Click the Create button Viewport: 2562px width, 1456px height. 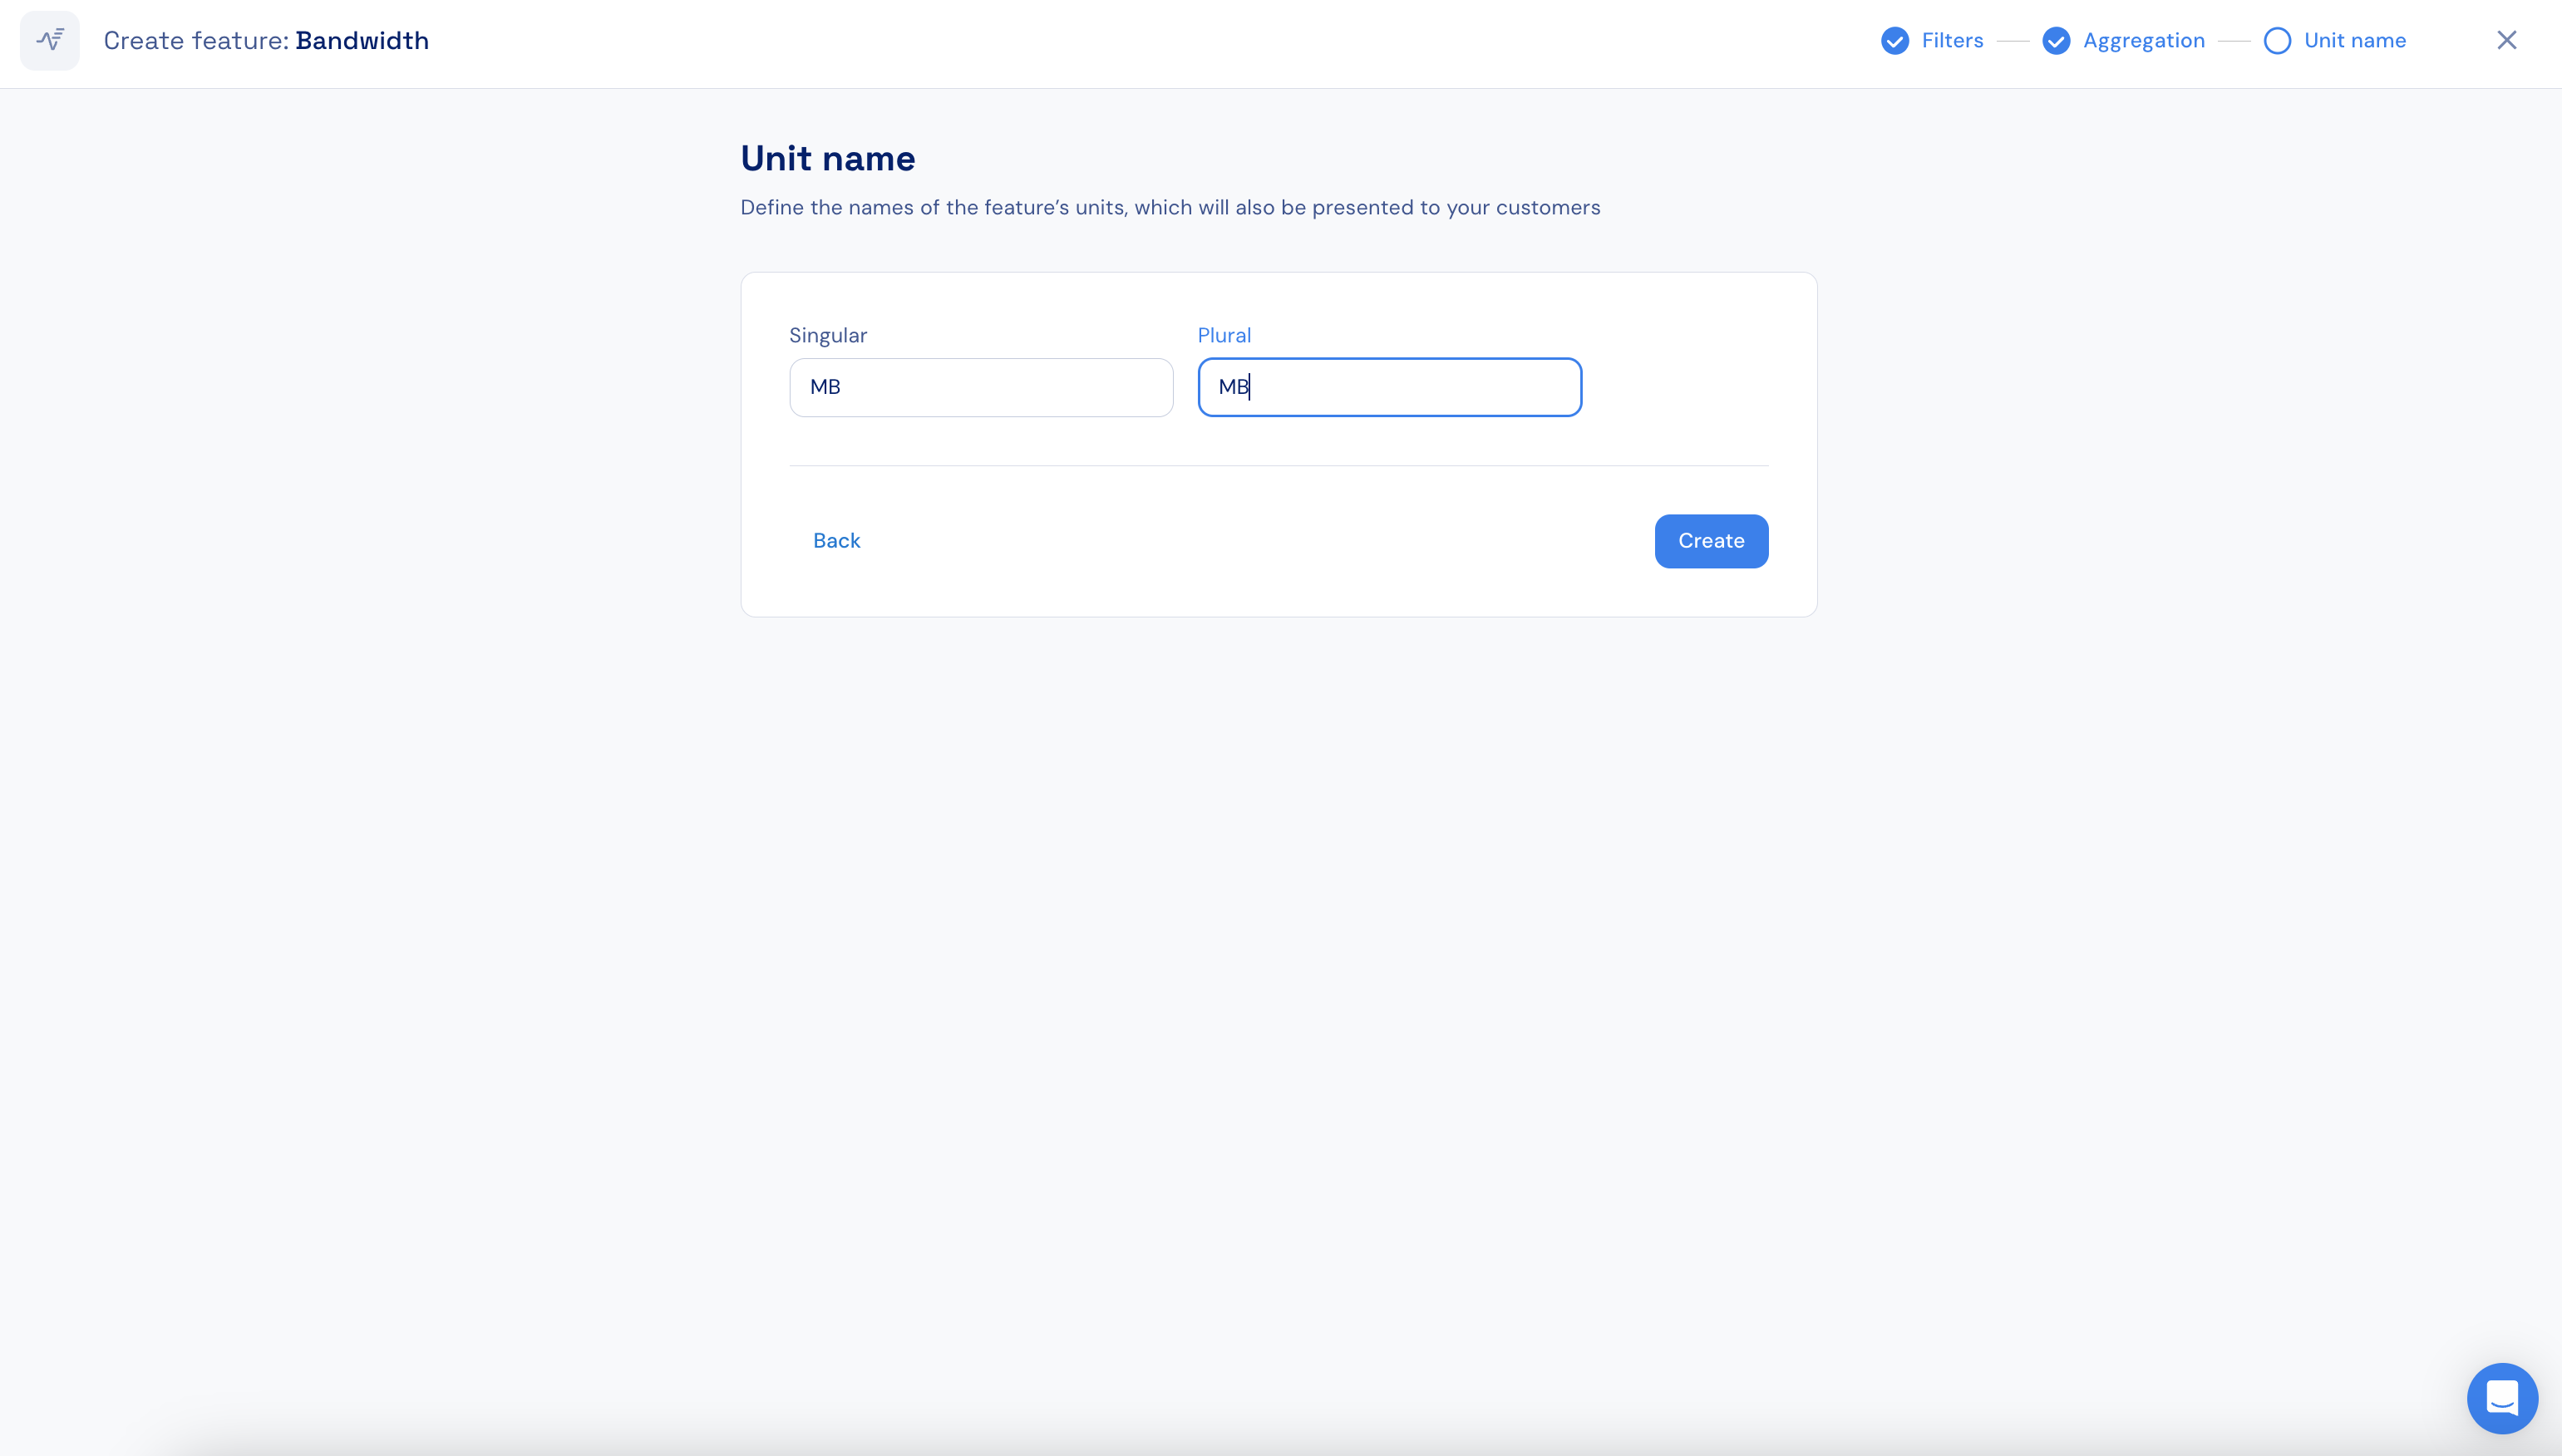click(x=1711, y=541)
